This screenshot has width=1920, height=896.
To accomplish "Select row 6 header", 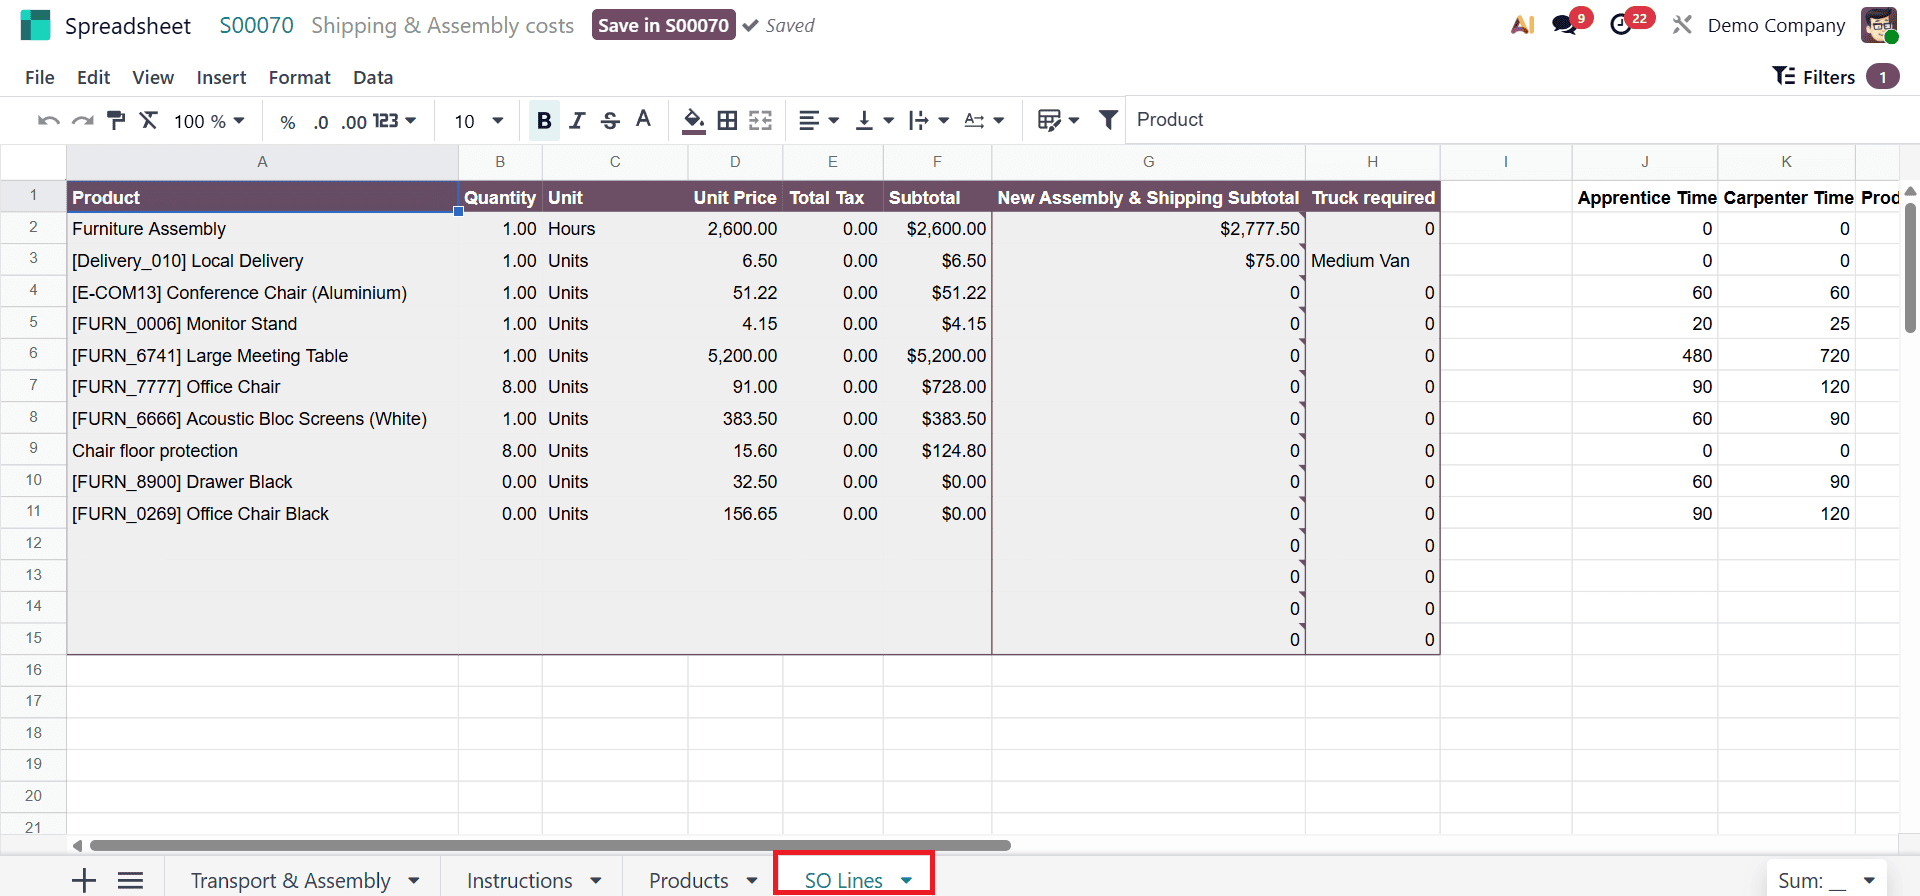I will click(33, 354).
